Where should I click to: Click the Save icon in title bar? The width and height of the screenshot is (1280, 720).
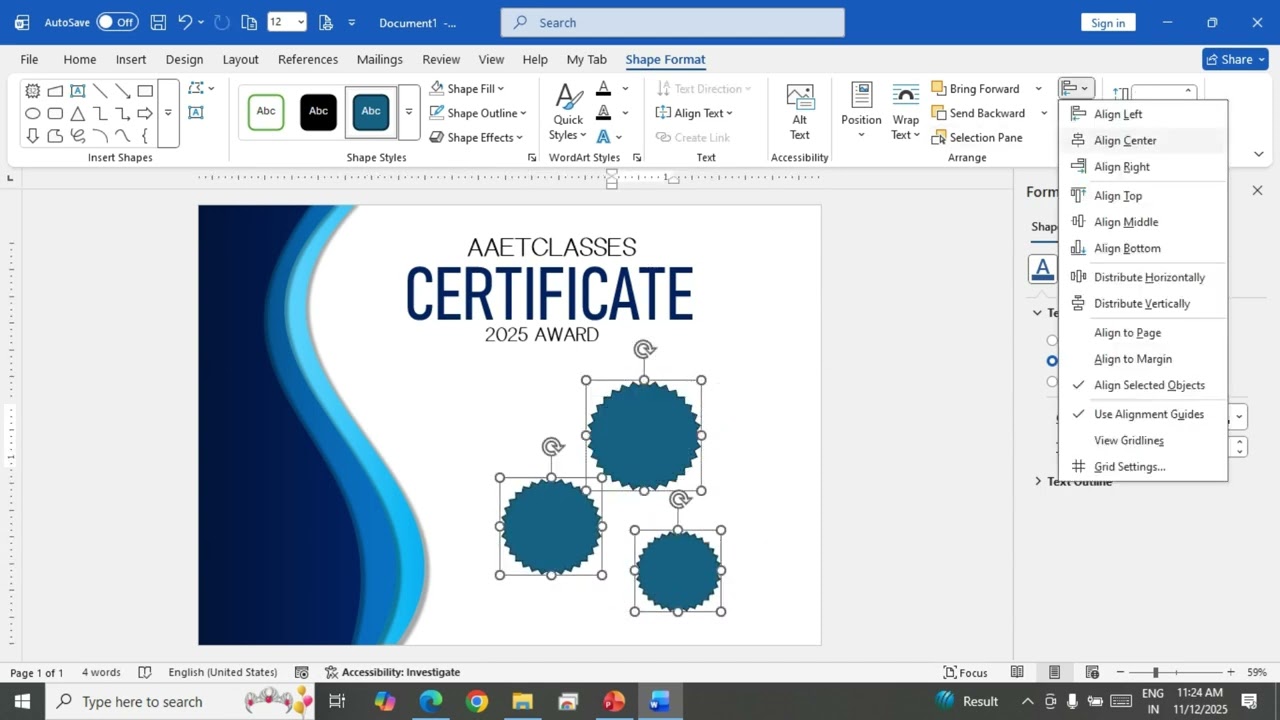tap(158, 22)
